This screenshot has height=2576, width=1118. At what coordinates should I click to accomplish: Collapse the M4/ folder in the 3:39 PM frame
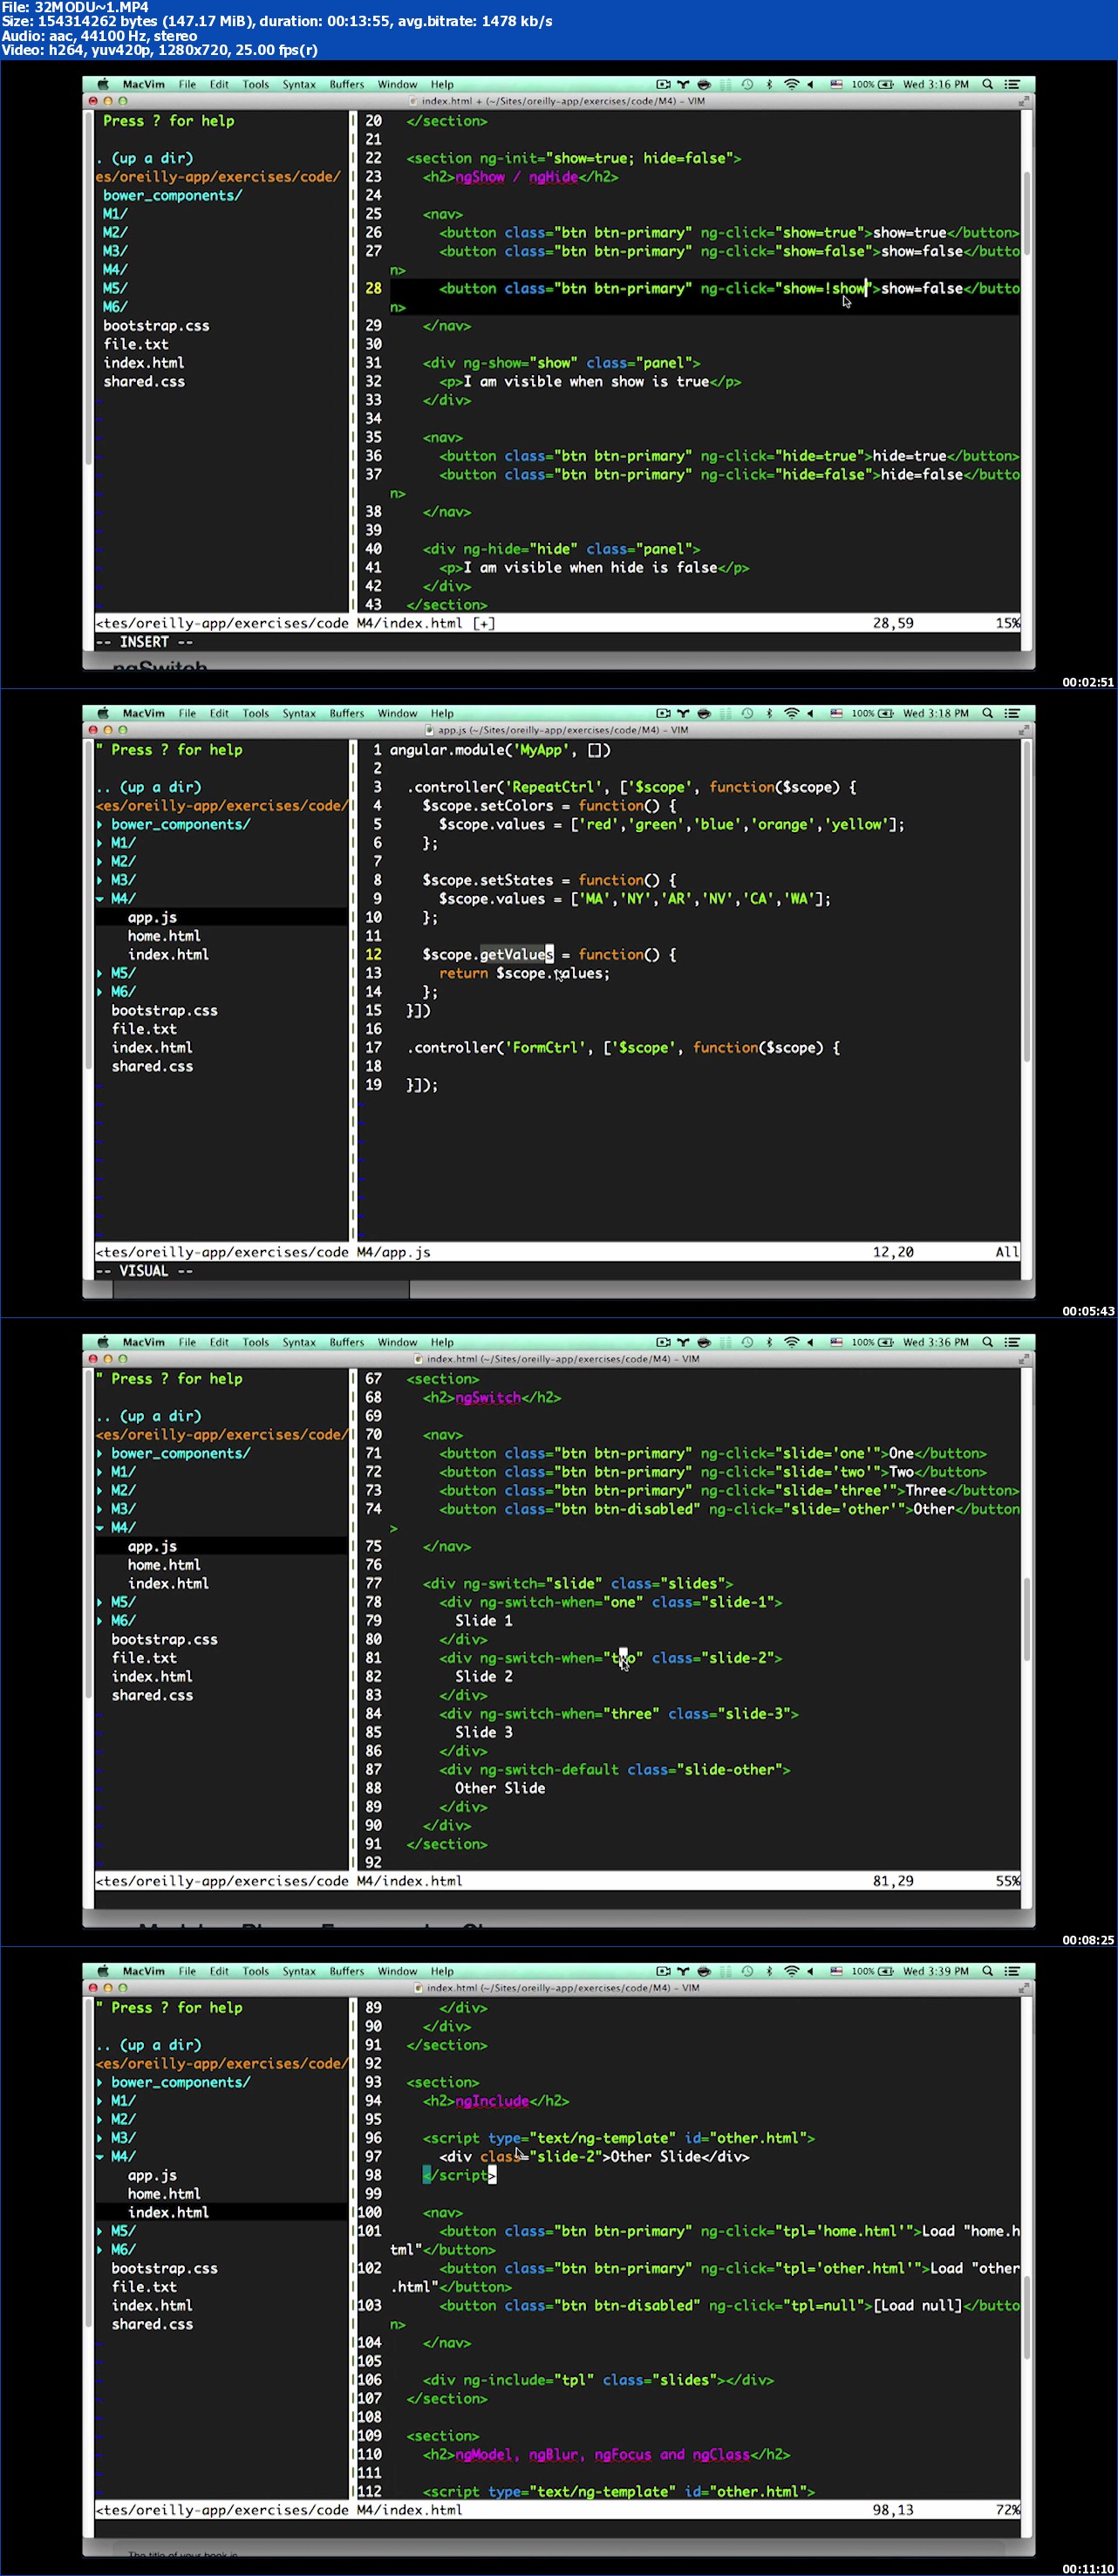coord(100,2157)
